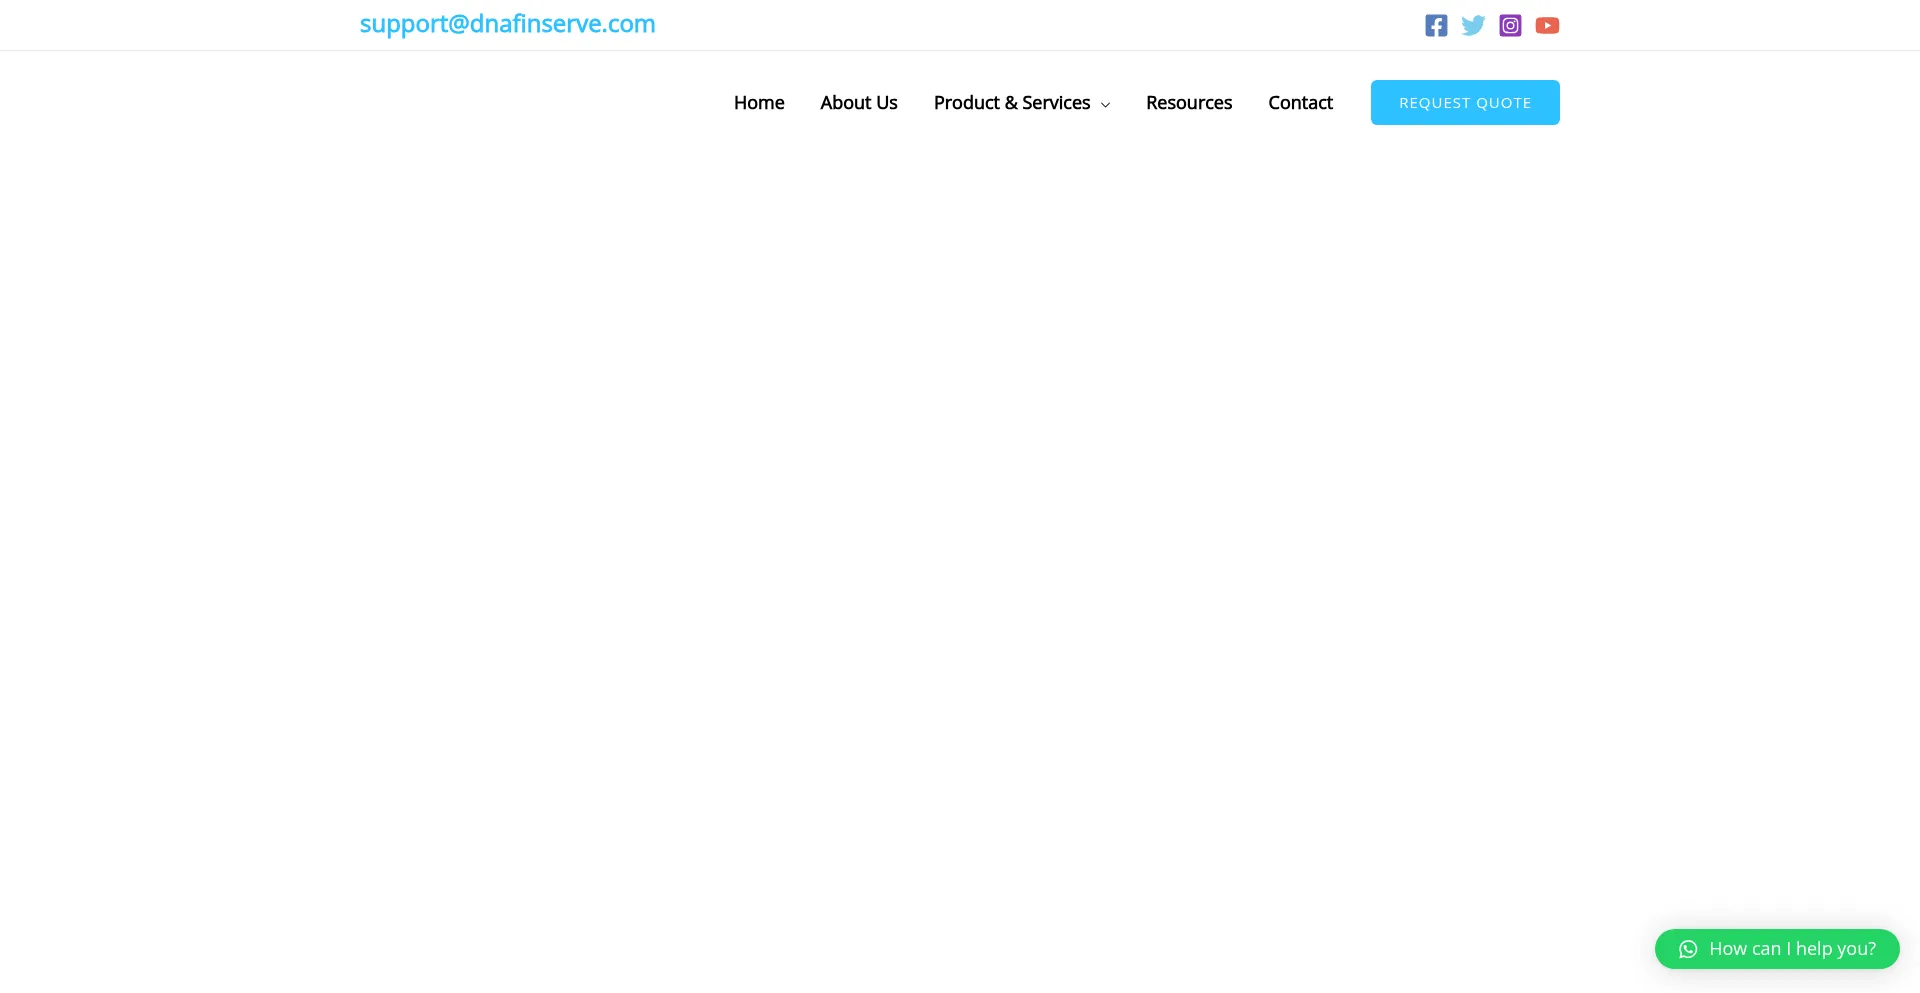Start a conversation via the green chat pill
The height and width of the screenshot is (993, 1920).
pyautogui.click(x=1776, y=948)
